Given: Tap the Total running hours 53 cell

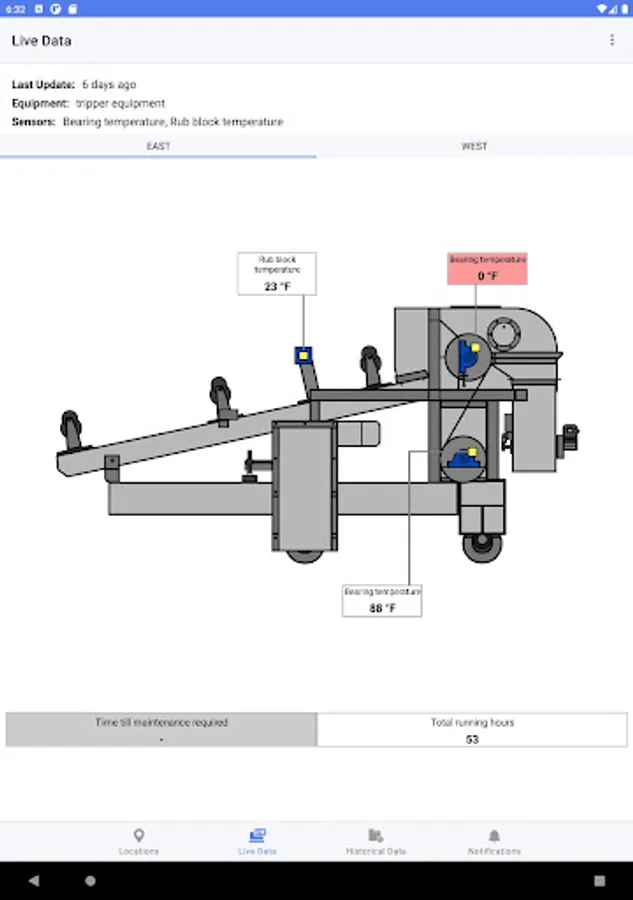Looking at the screenshot, I should click(472, 730).
